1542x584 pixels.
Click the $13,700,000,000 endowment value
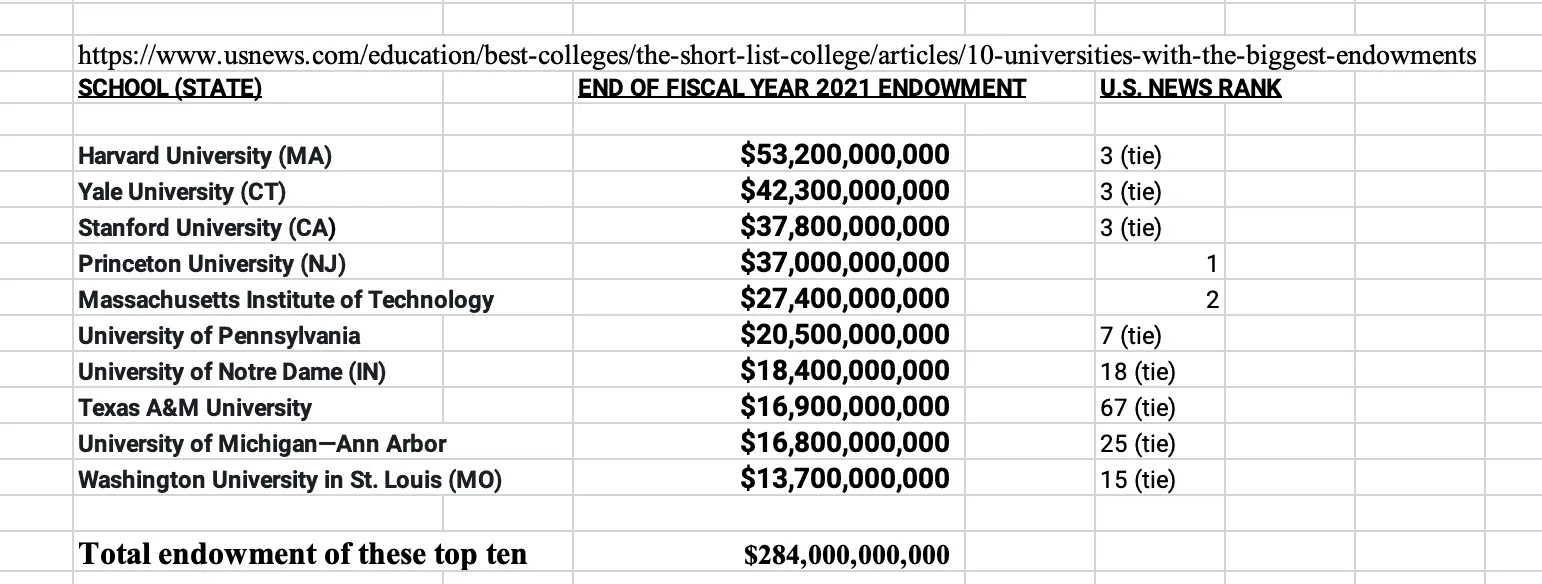point(844,479)
